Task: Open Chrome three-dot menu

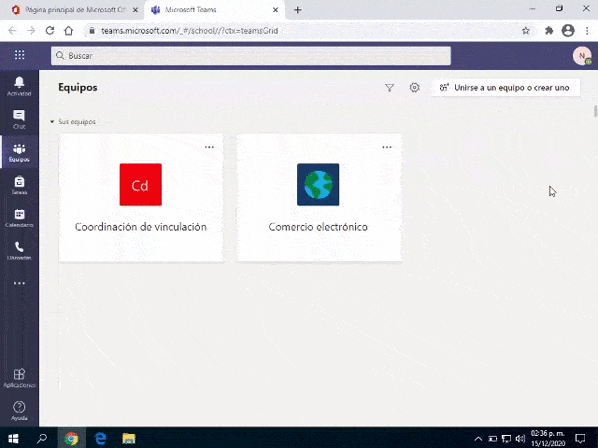Action: click(x=587, y=31)
